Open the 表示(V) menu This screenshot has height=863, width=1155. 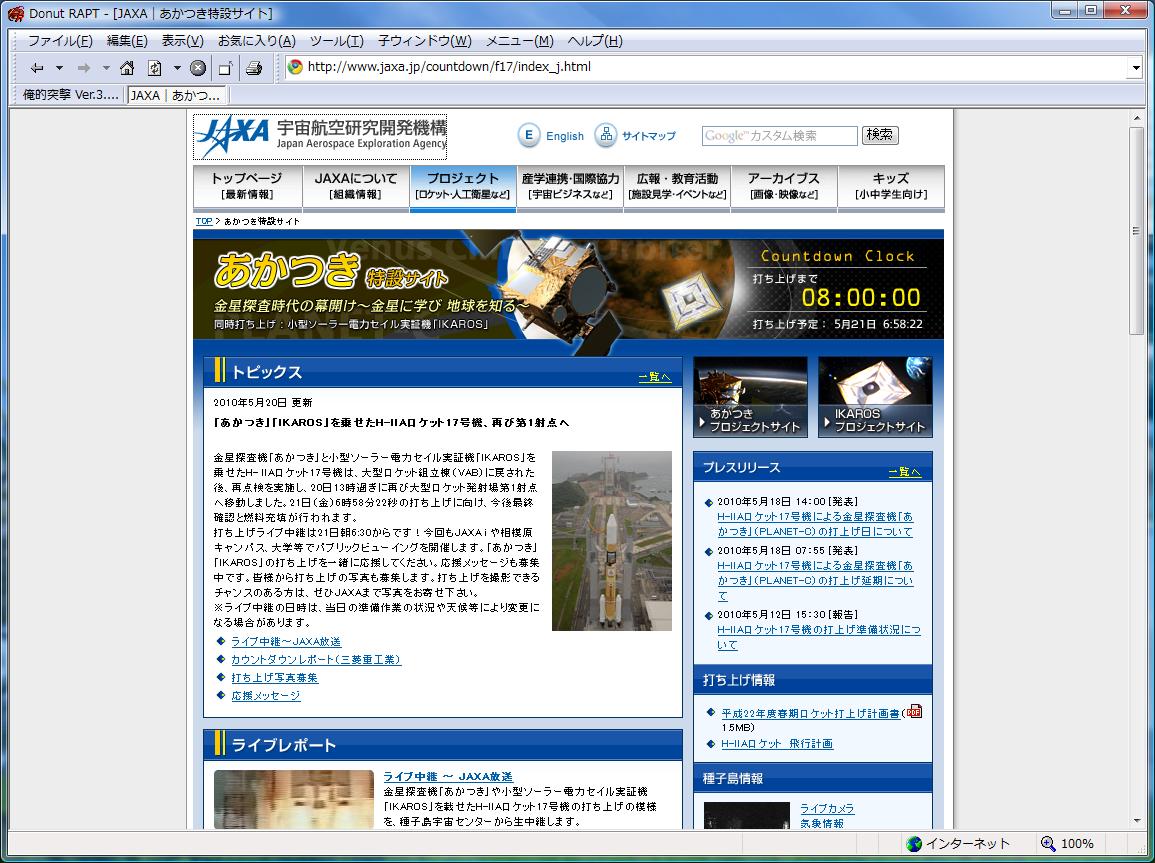point(182,40)
